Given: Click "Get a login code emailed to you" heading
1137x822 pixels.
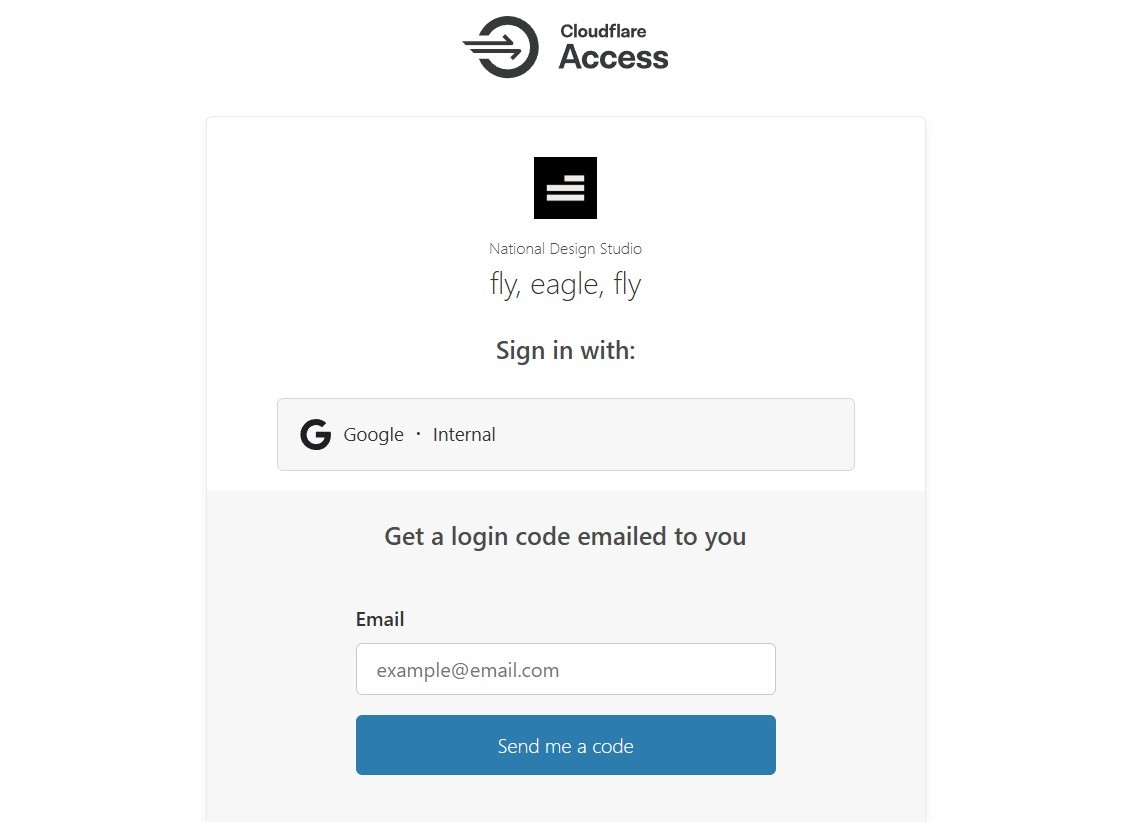Looking at the screenshot, I should tap(565, 537).
